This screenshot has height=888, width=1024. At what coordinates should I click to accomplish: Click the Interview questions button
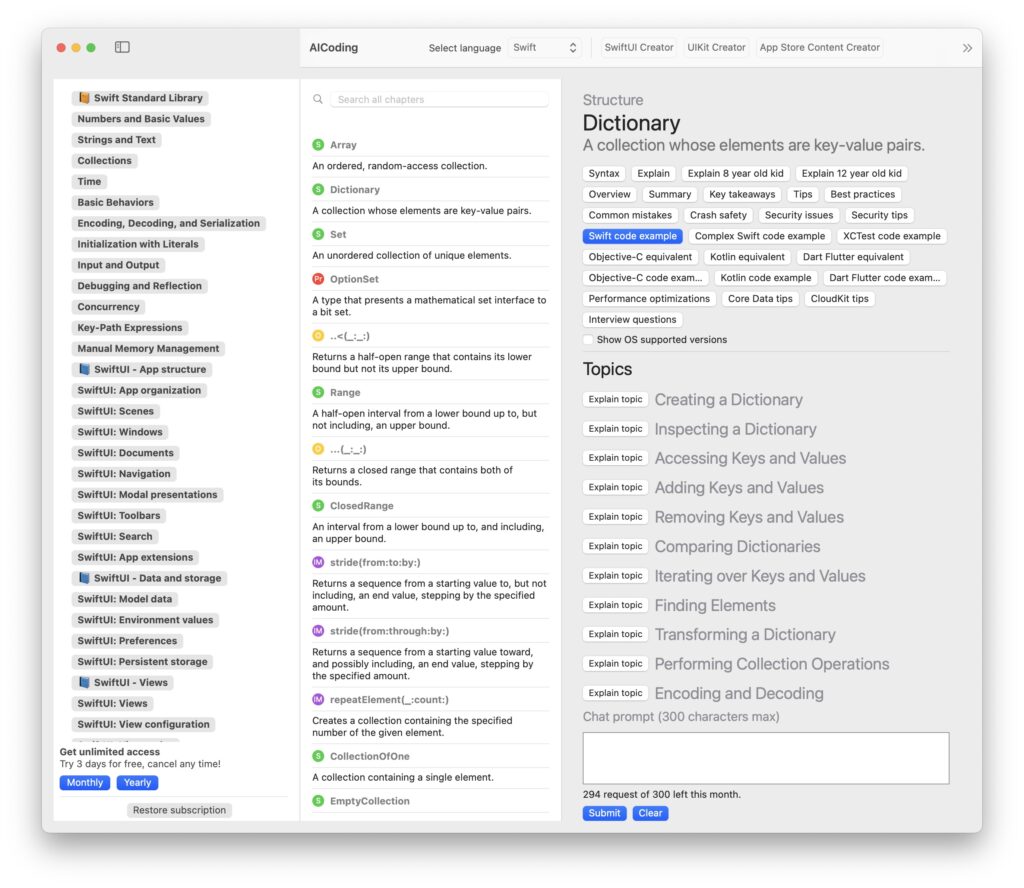632,320
